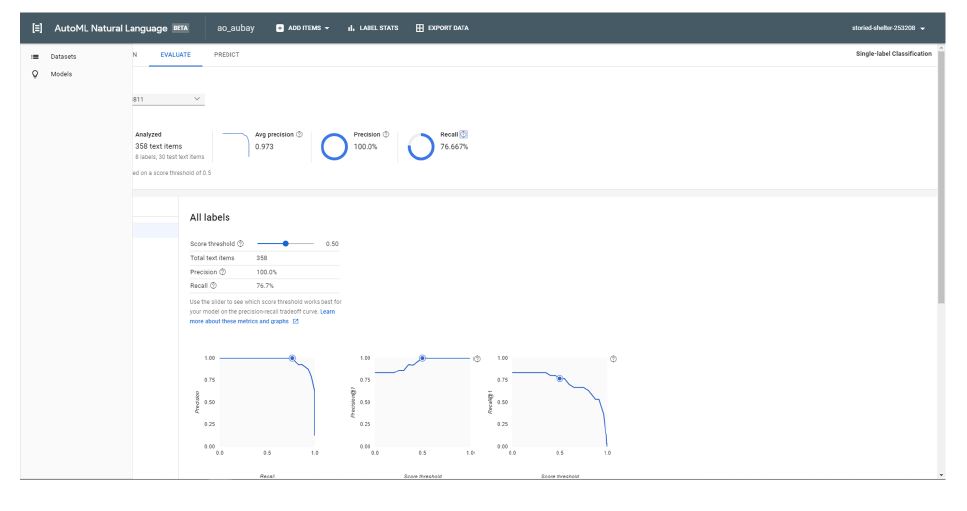Click the Score threshold slider handle
The image size is (967, 511).
click(x=286, y=243)
